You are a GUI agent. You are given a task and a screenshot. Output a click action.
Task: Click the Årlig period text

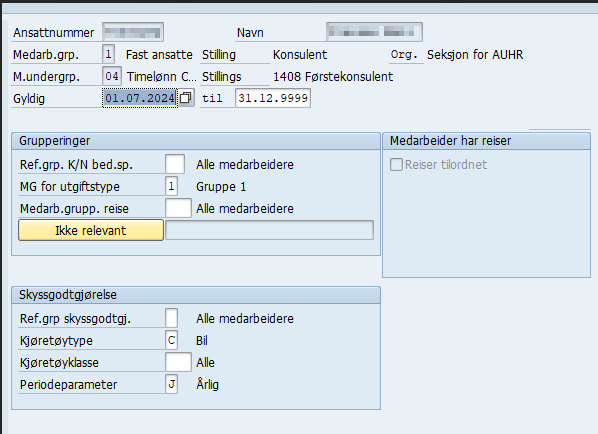coord(207,384)
